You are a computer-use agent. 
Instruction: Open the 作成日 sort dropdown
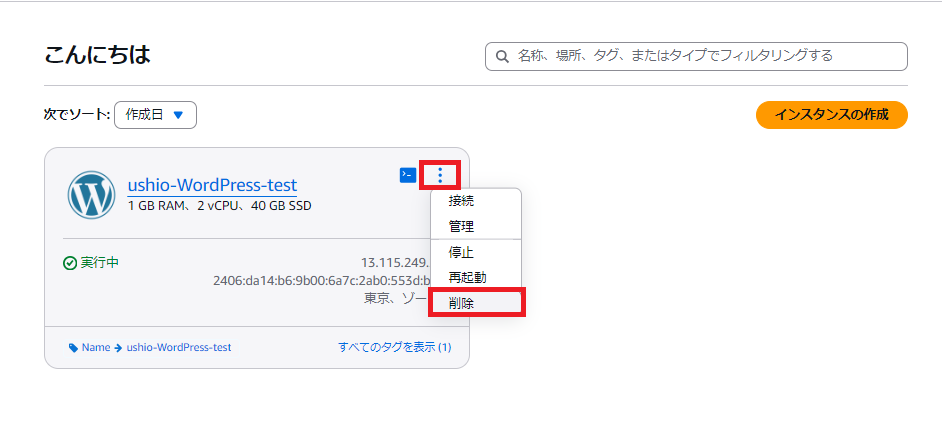(x=156, y=115)
